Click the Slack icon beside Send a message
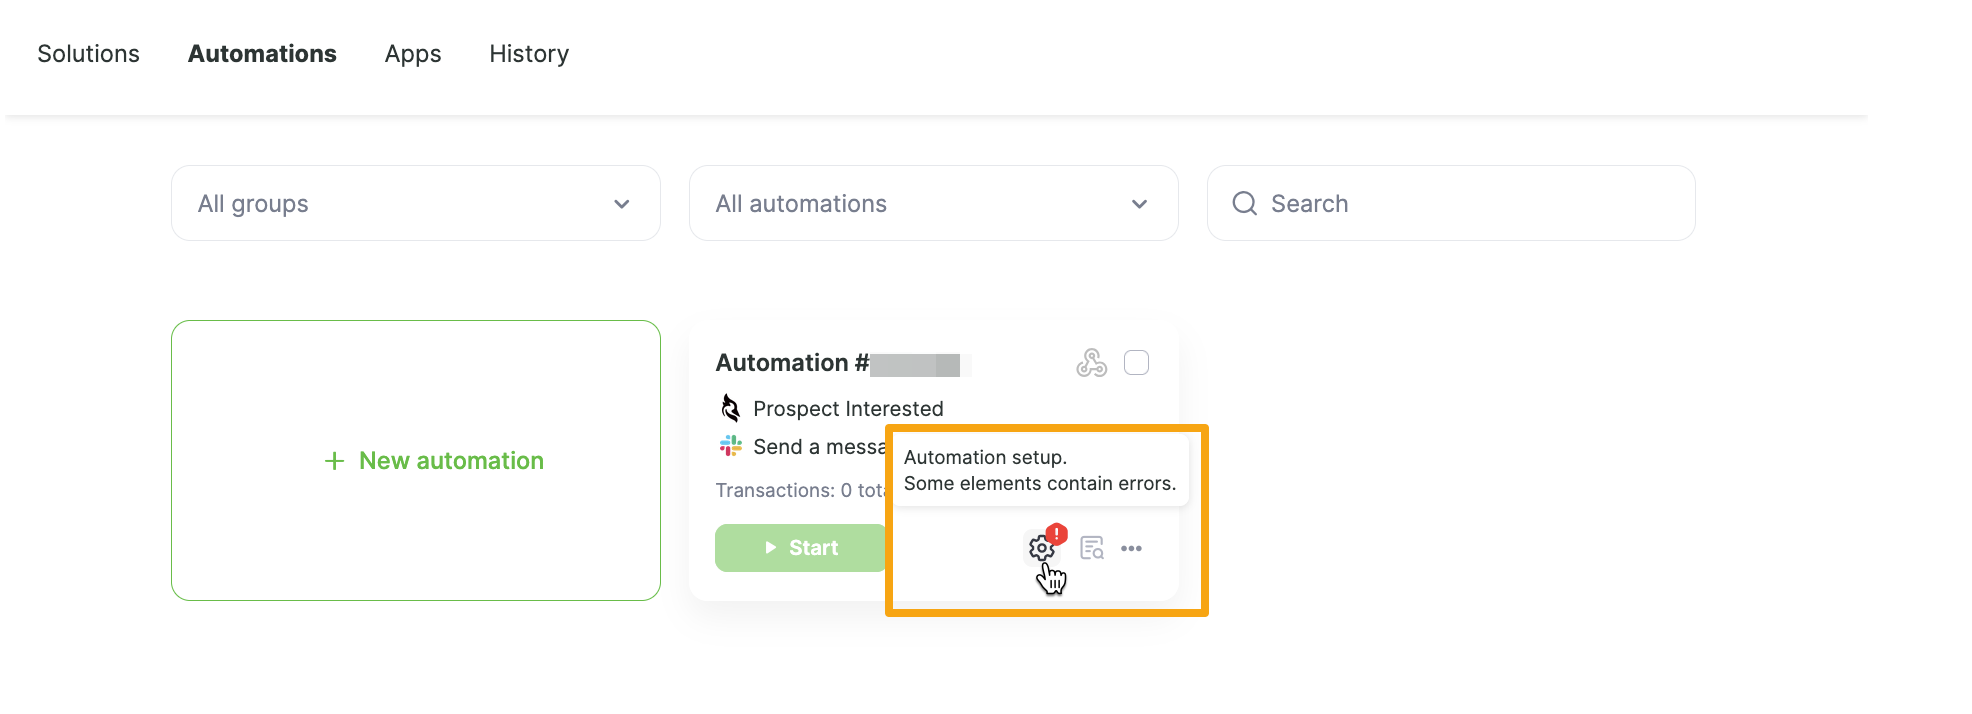Screen dimensions: 1972x714 pyautogui.click(x=731, y=446)
